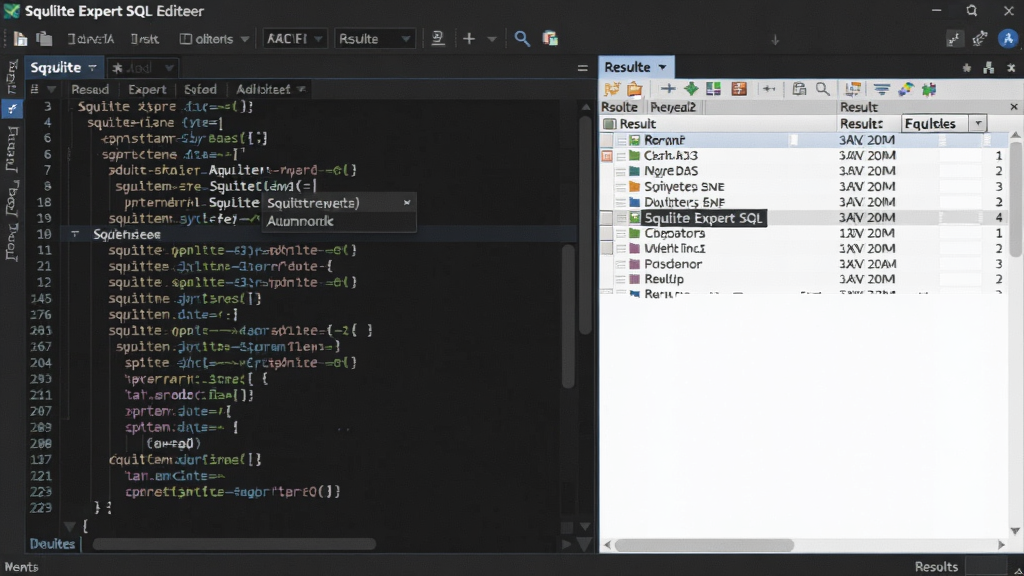1024x576 pixels.
Task: Click the new file icon in main toolbar
Action: coord(20,39)
